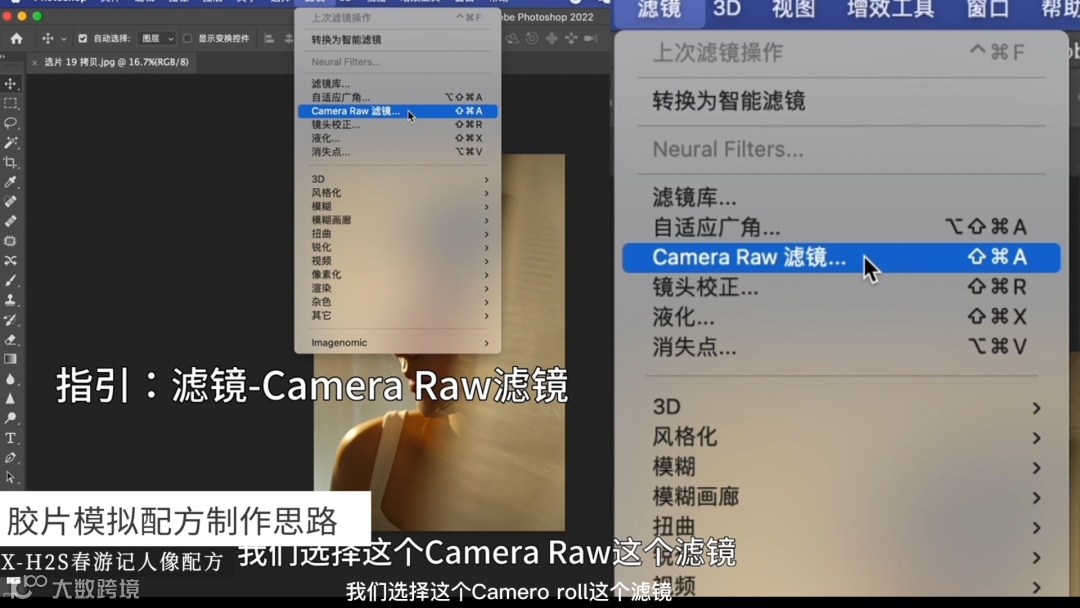Choose 液化 in small menu

click(397, 138)
